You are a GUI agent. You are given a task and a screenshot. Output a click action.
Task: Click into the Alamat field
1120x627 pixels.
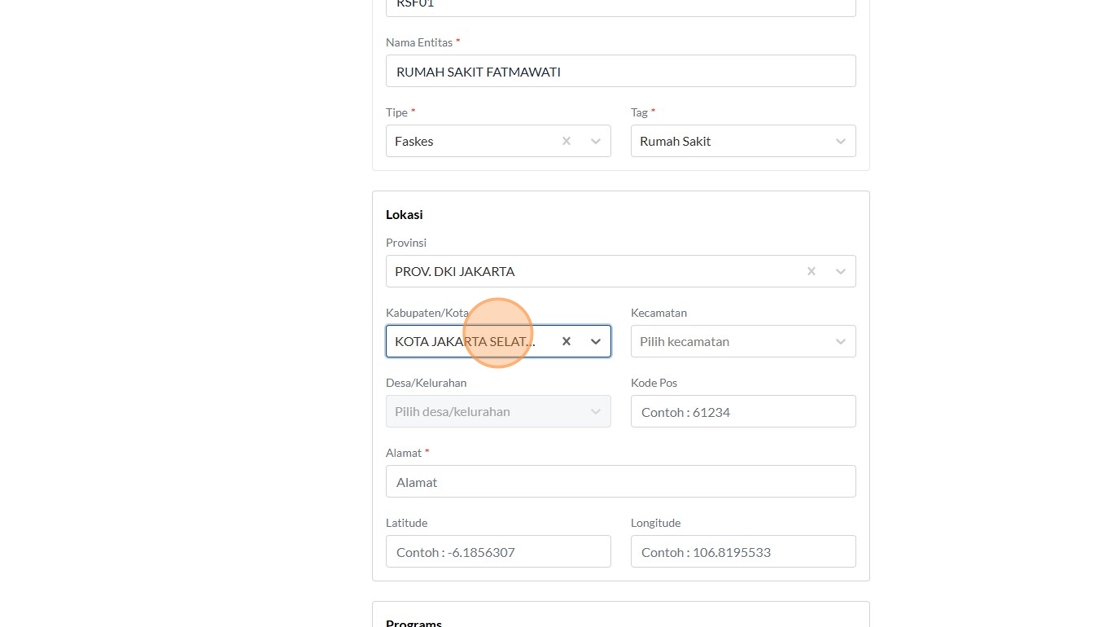[x=620, y=481]
